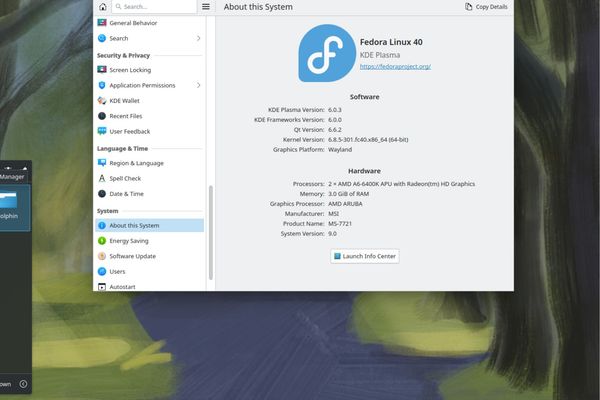Click the Autostart icon

pos(102,287)
